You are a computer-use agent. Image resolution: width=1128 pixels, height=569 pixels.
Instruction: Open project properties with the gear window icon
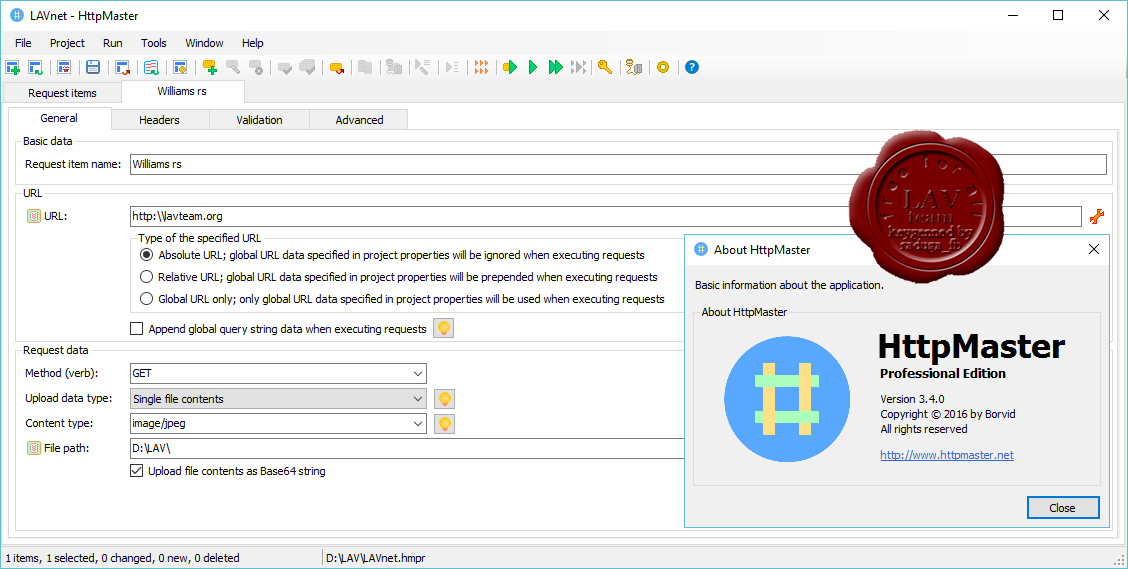tap(181, 68)
